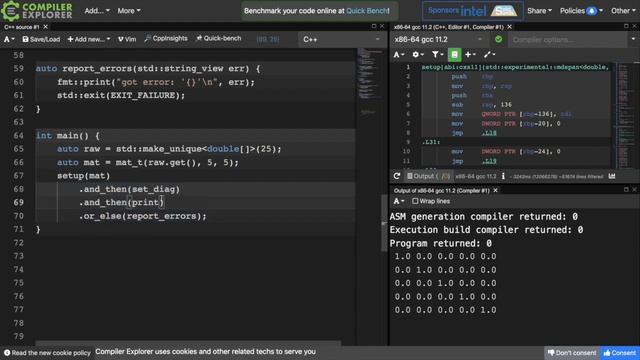Click 'EXIT_FAILURE' in source code
Viewport: 640px width, 360px height.
point(143,95)
